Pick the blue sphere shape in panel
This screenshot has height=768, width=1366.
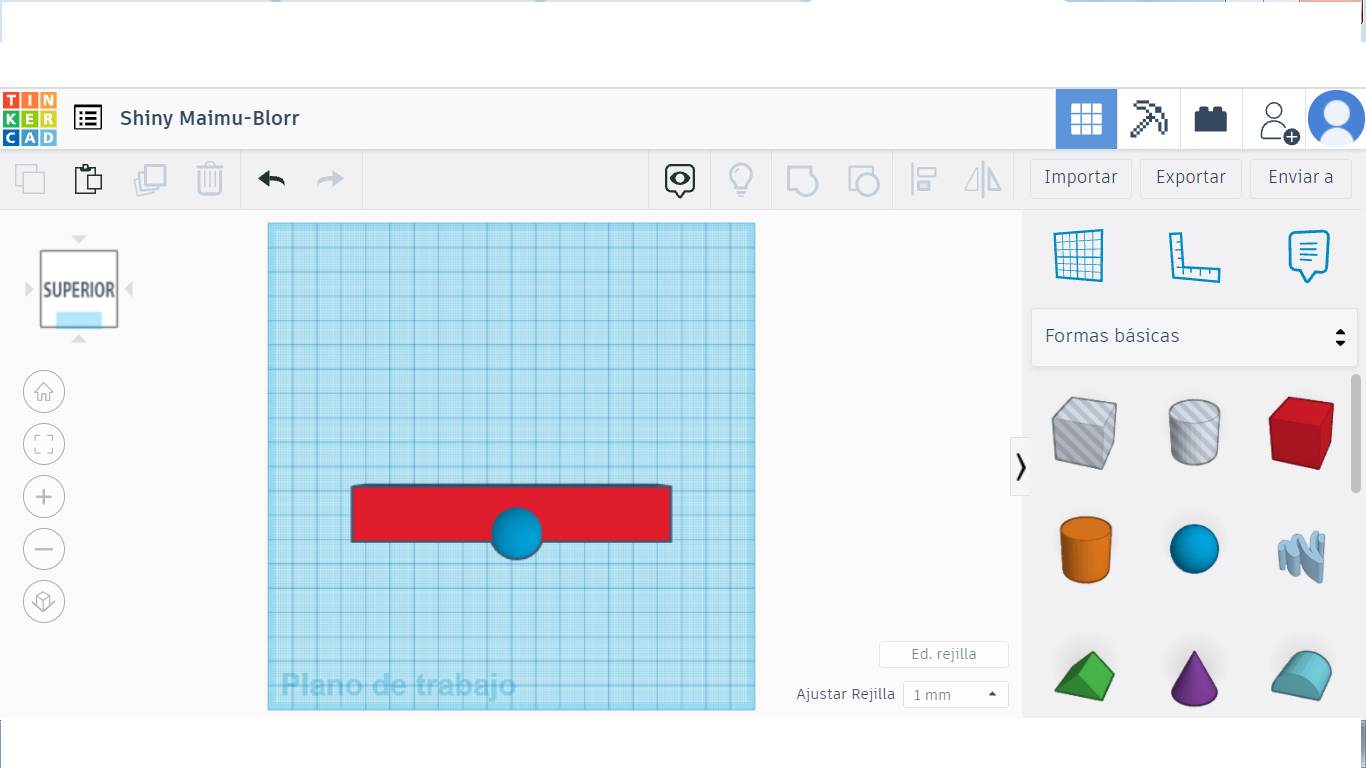(1195, 549)
